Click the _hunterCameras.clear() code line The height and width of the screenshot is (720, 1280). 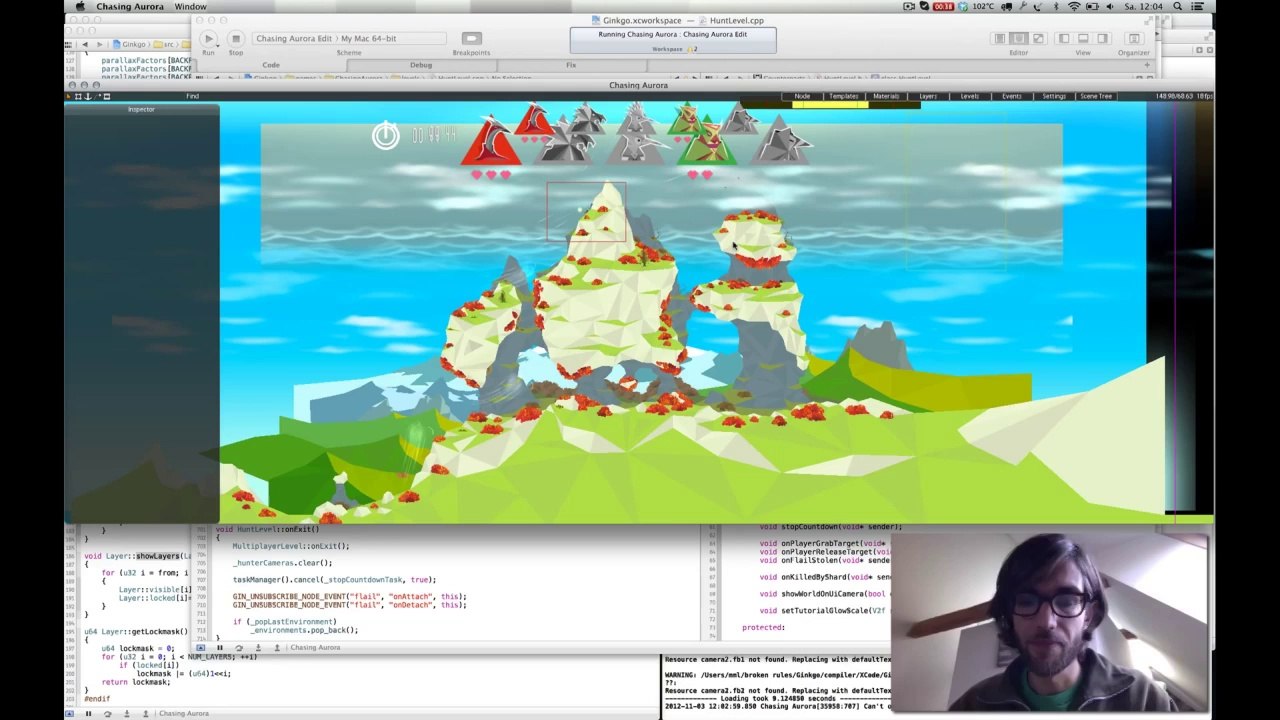(282, 563)
